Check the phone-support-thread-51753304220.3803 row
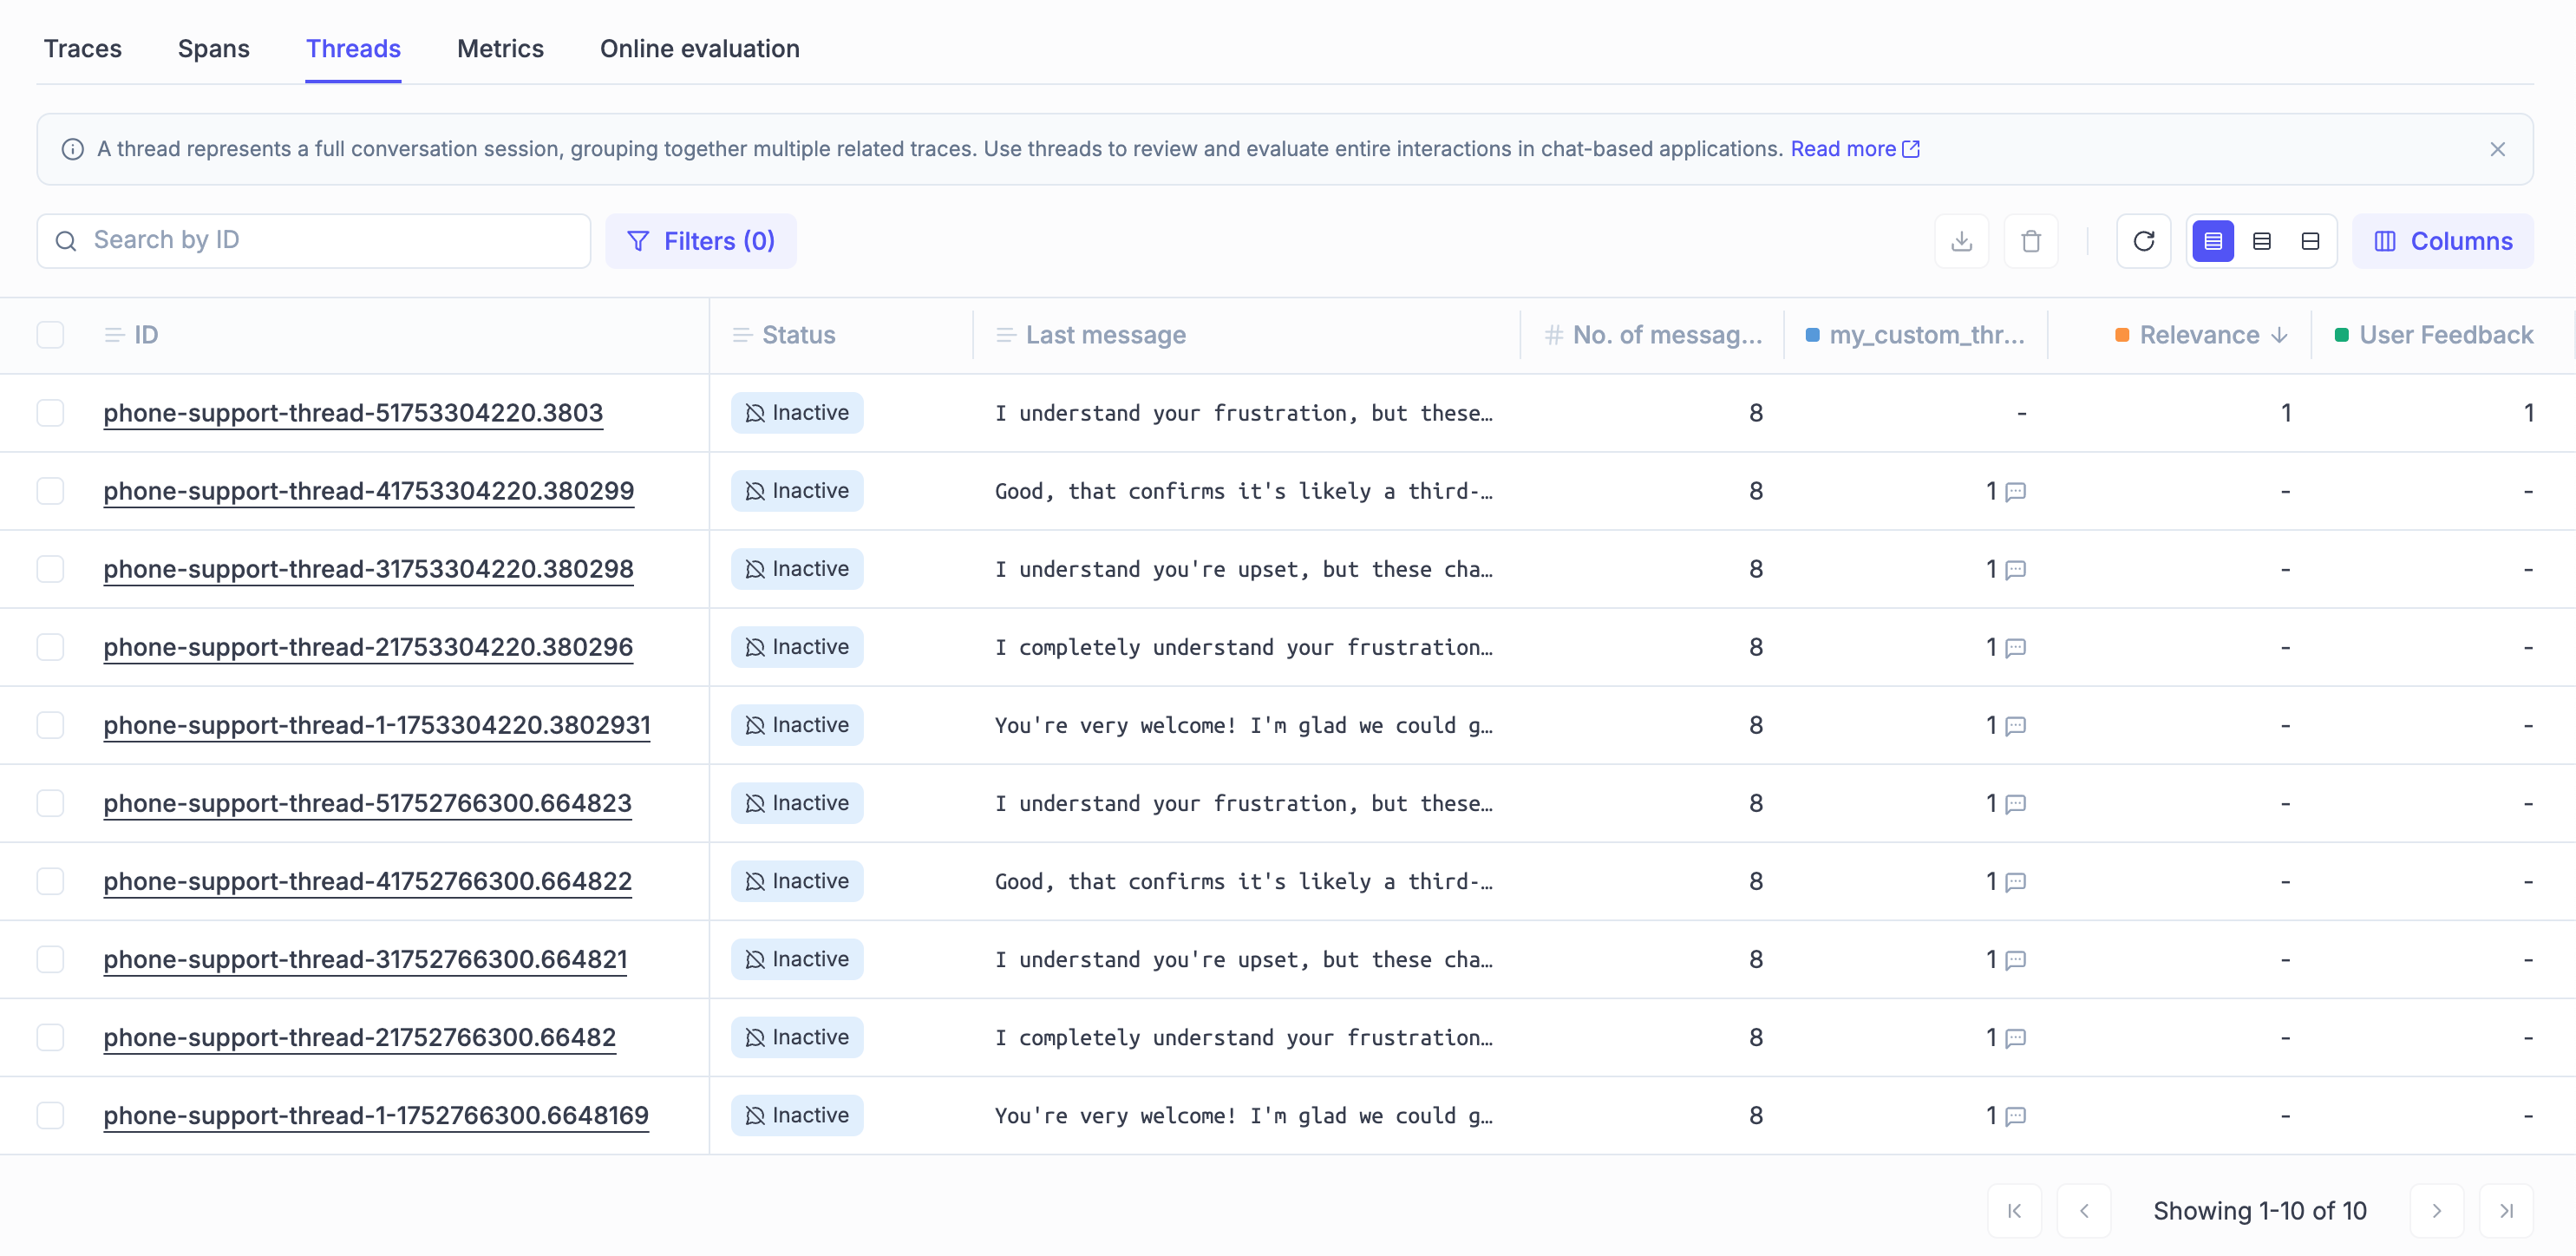This screenshot has height=1256, width=2576. (x=50, y=413)
